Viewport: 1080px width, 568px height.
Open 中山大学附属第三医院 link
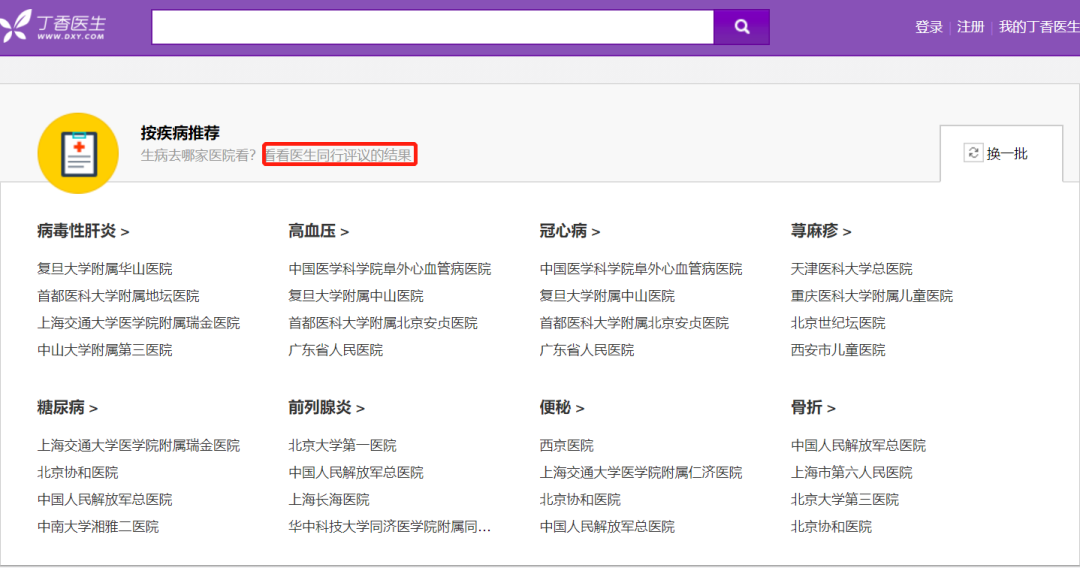coord(105,350)
